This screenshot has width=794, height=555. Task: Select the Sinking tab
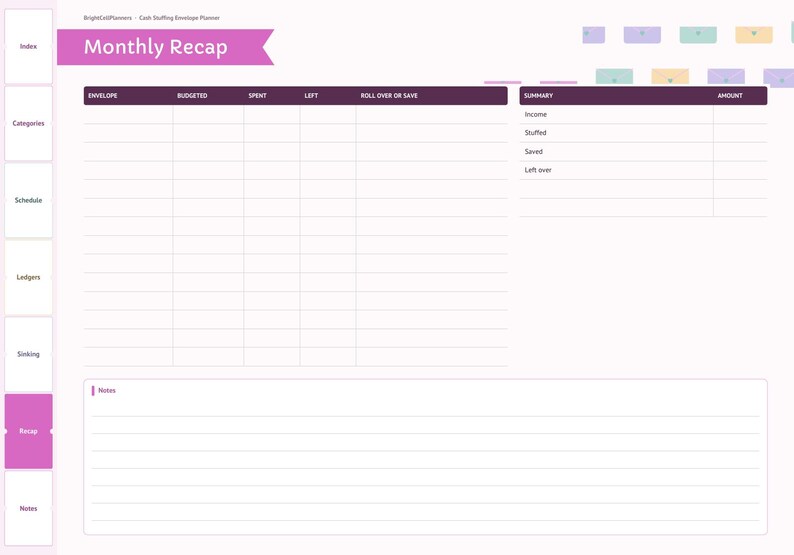[x=28, y=354]
